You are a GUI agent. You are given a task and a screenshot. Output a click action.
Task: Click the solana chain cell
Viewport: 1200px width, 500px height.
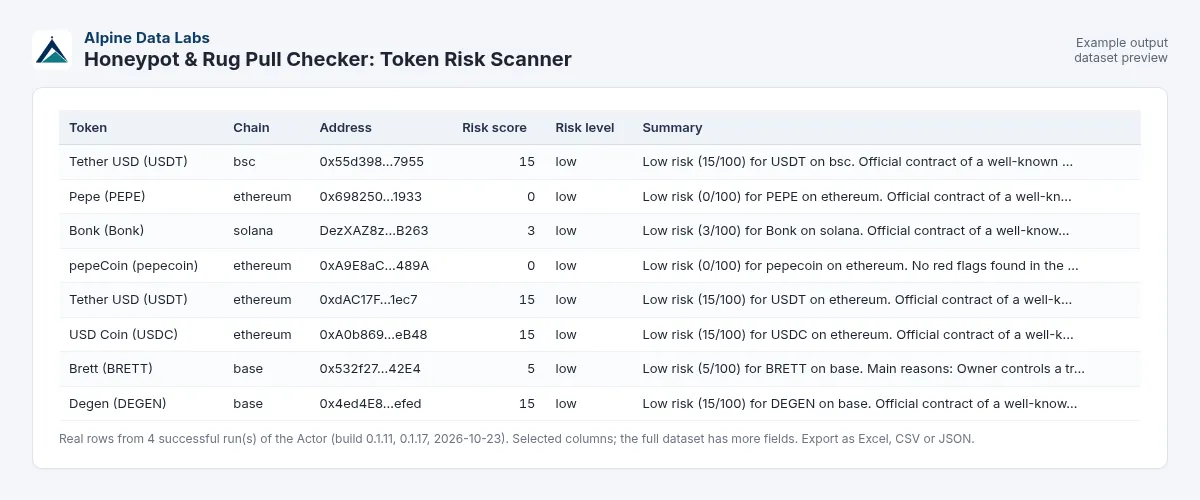pyautogui.click(x=254, y=231)
